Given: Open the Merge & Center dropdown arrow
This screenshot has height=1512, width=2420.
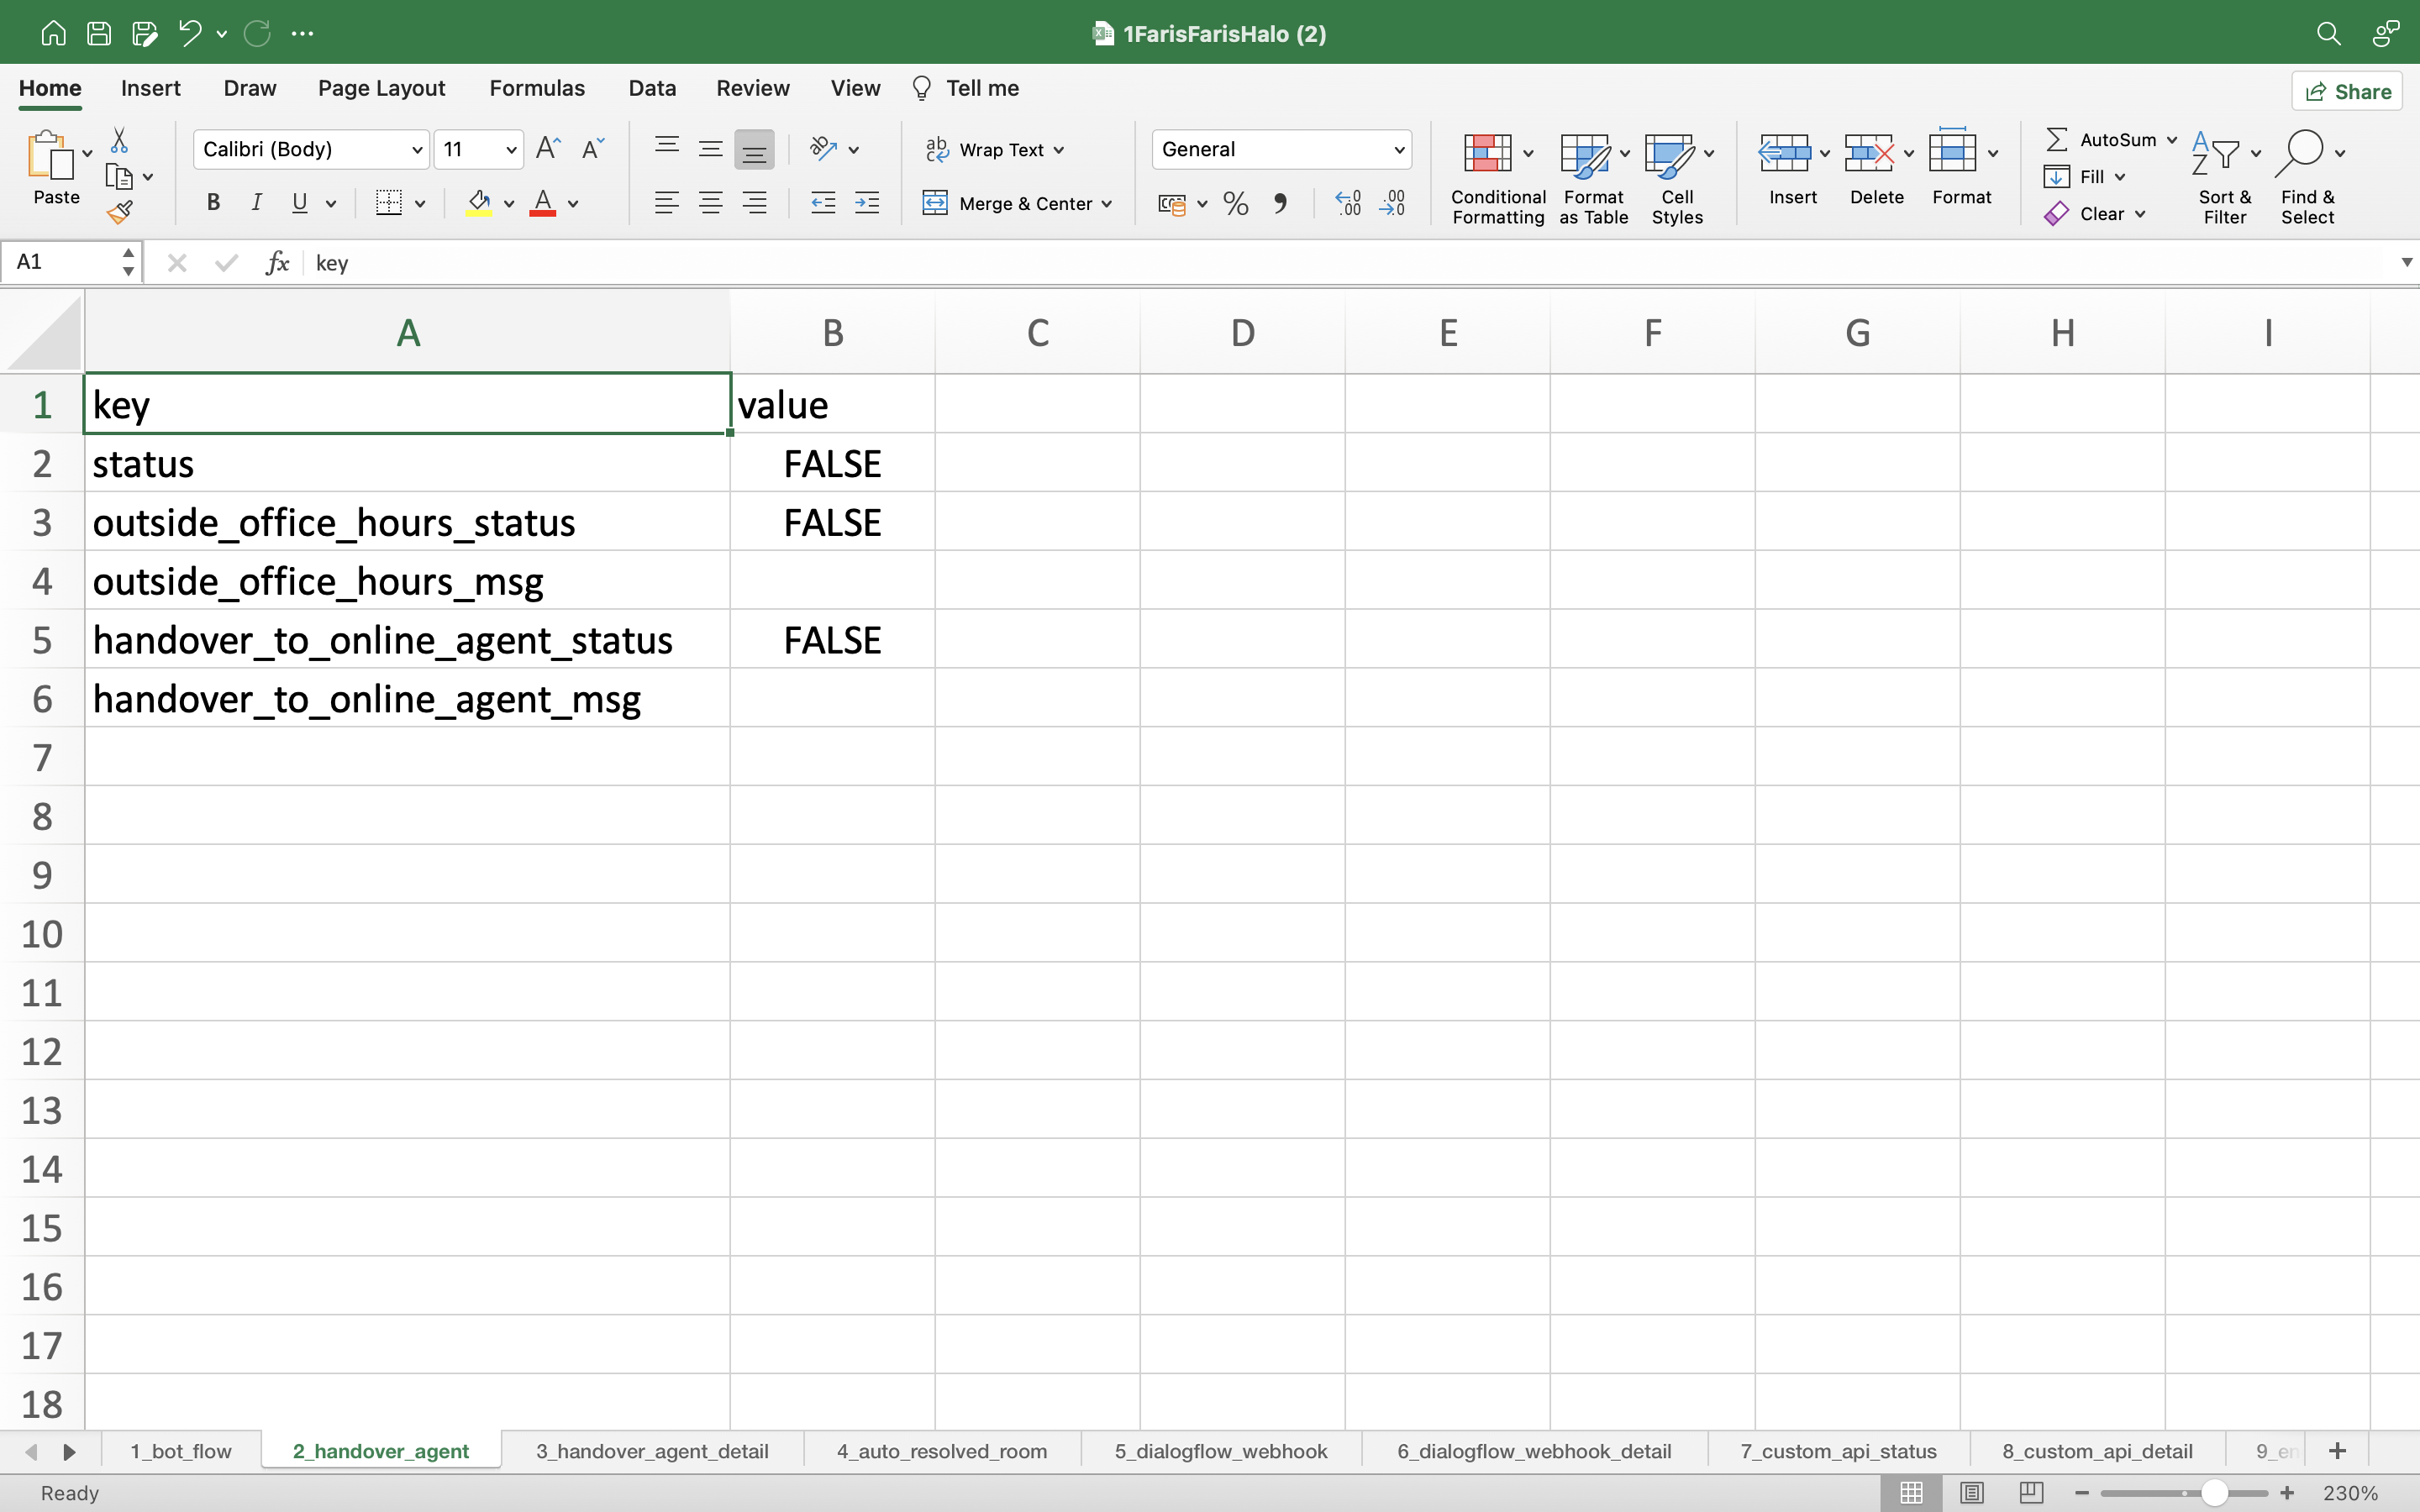Looking at the screenshot, I should tap(1107, 204).
